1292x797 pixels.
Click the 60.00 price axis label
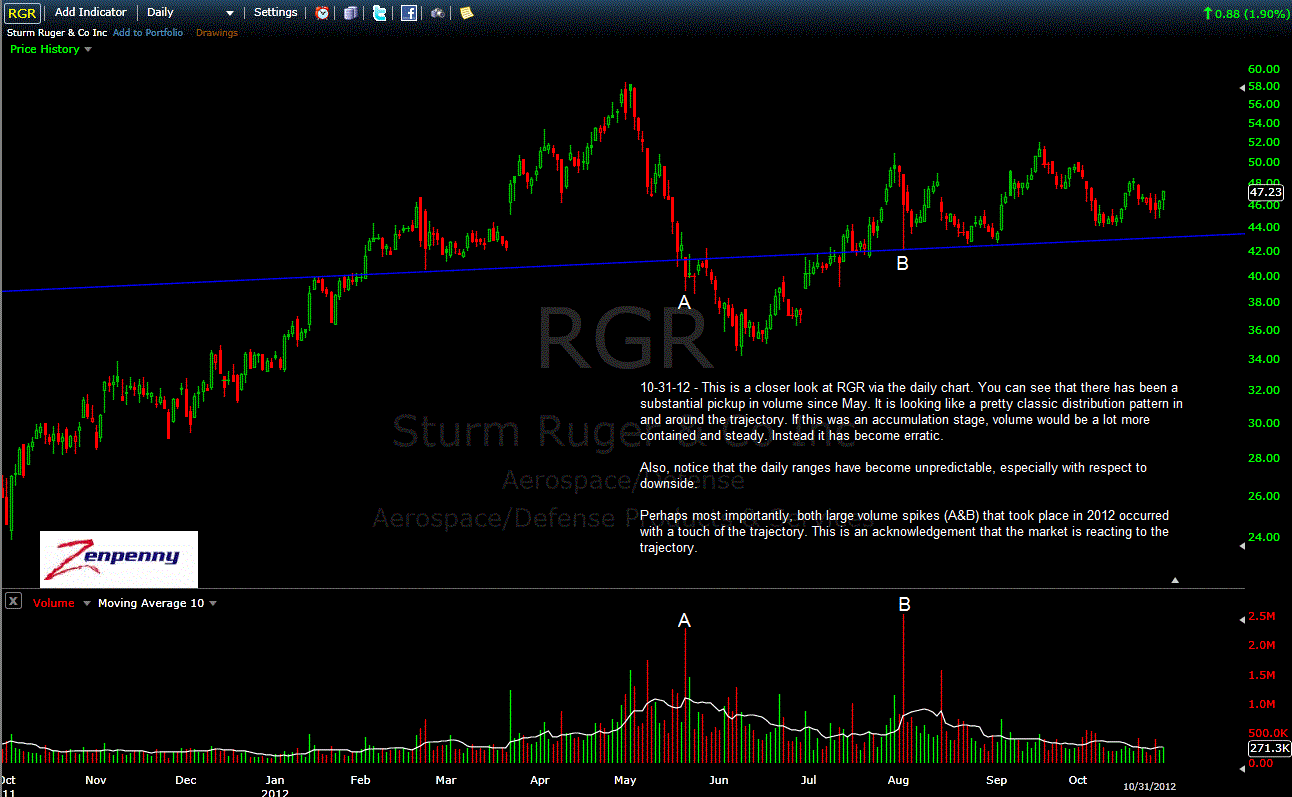point(1264,69)
